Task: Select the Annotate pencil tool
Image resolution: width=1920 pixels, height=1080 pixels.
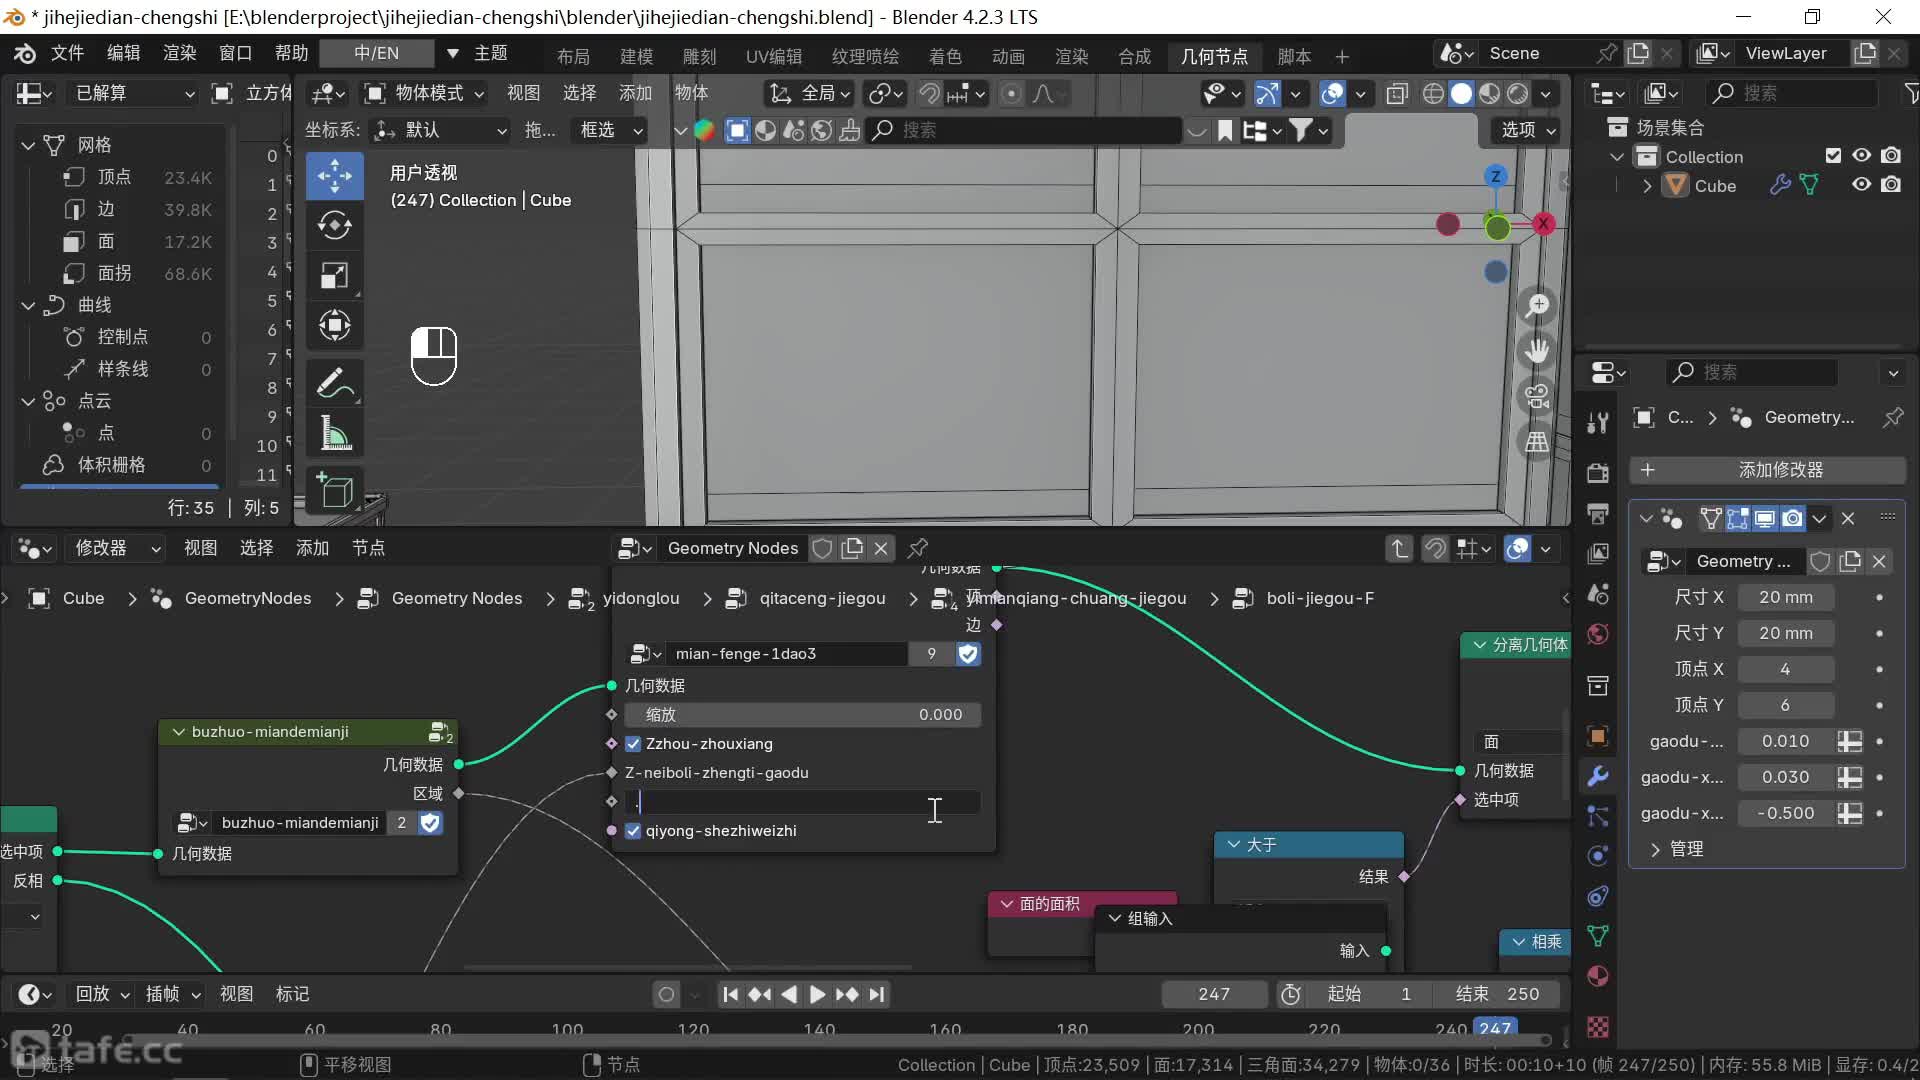Action: (334, 383)
